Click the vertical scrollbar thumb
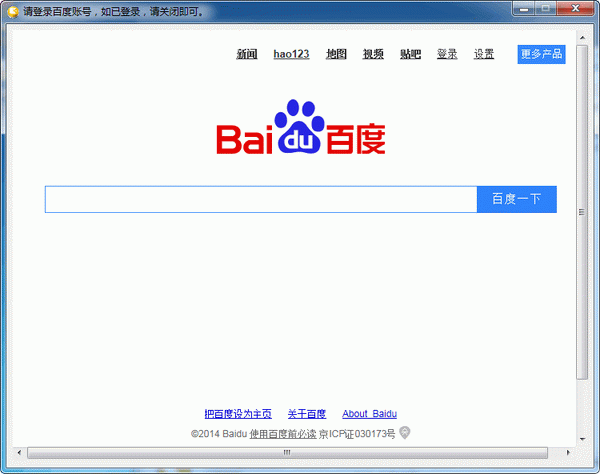Viewport: 600px width, 474px height. (x=582, y=212)
